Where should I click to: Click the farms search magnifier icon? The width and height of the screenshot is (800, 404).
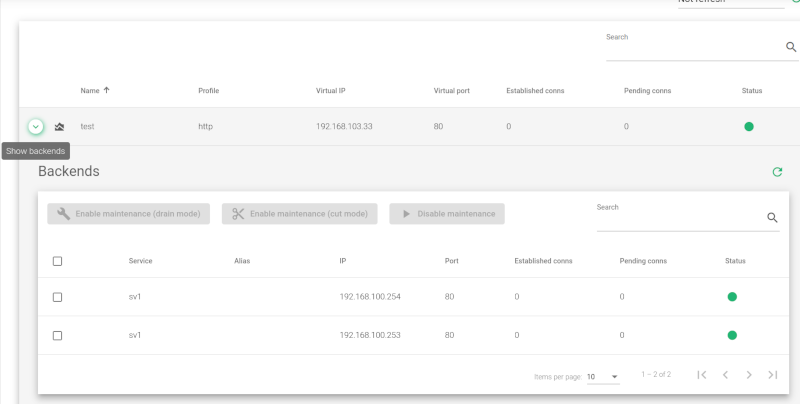[x=791, y=47]
